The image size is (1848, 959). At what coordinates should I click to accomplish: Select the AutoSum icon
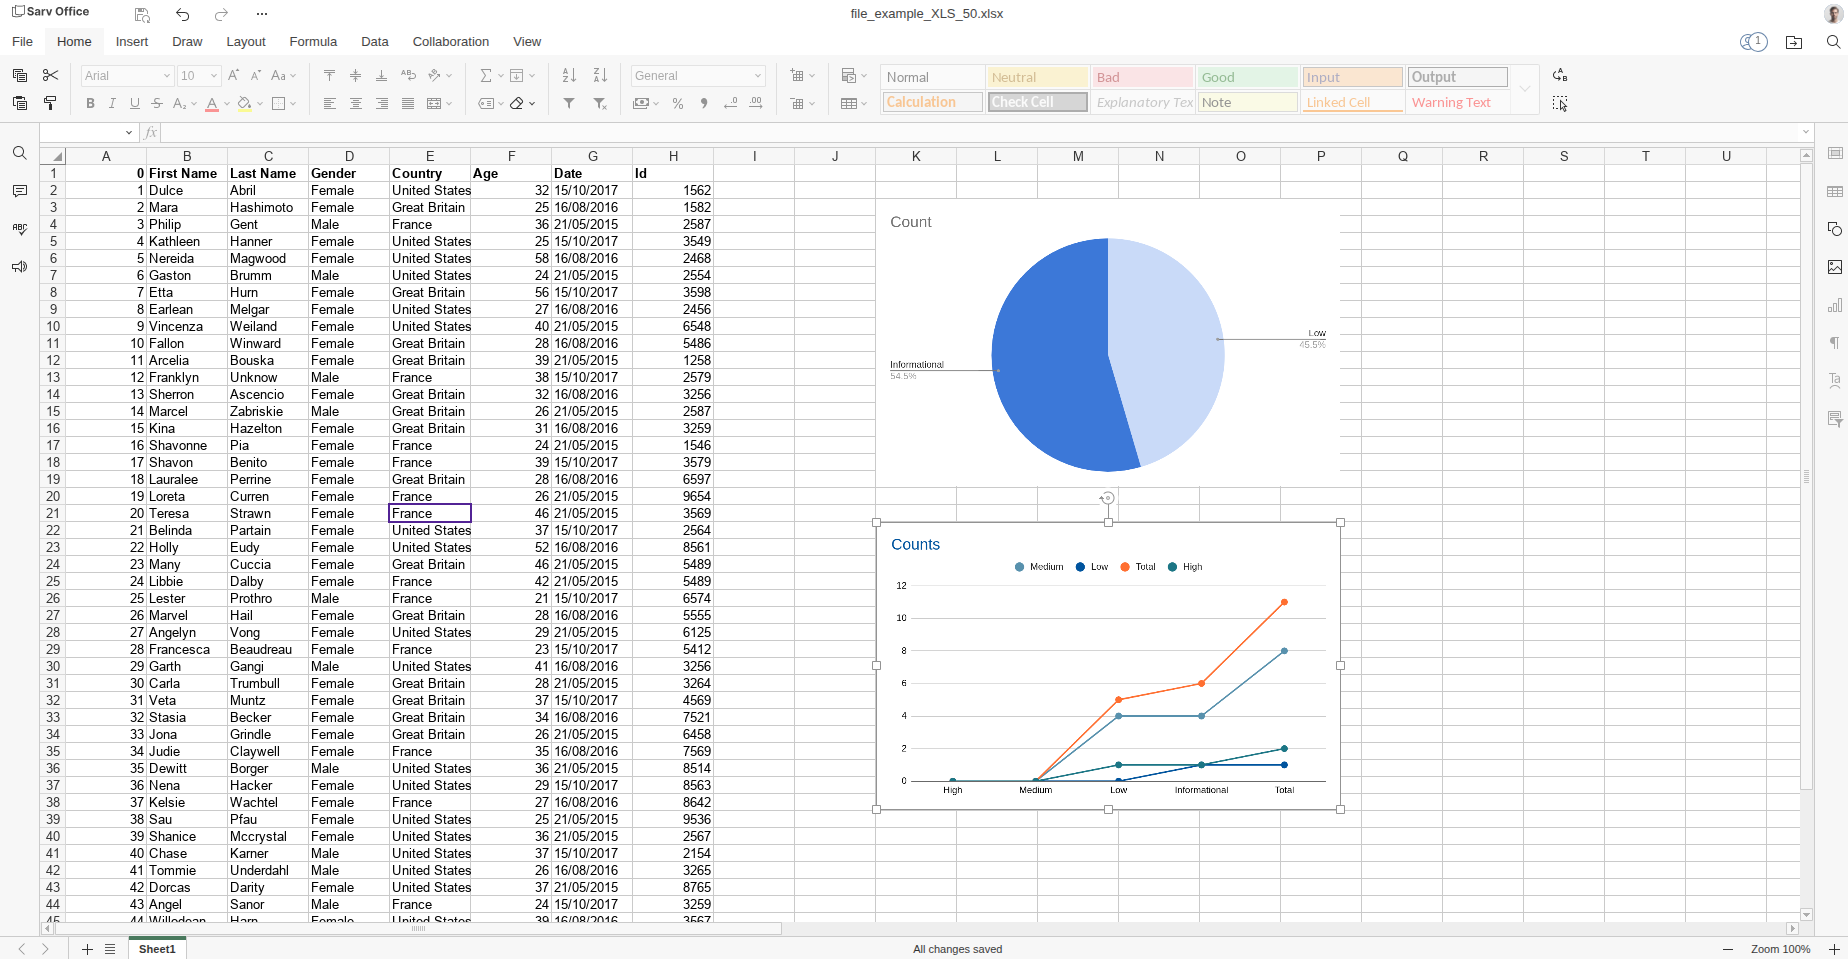click(486, 76)
